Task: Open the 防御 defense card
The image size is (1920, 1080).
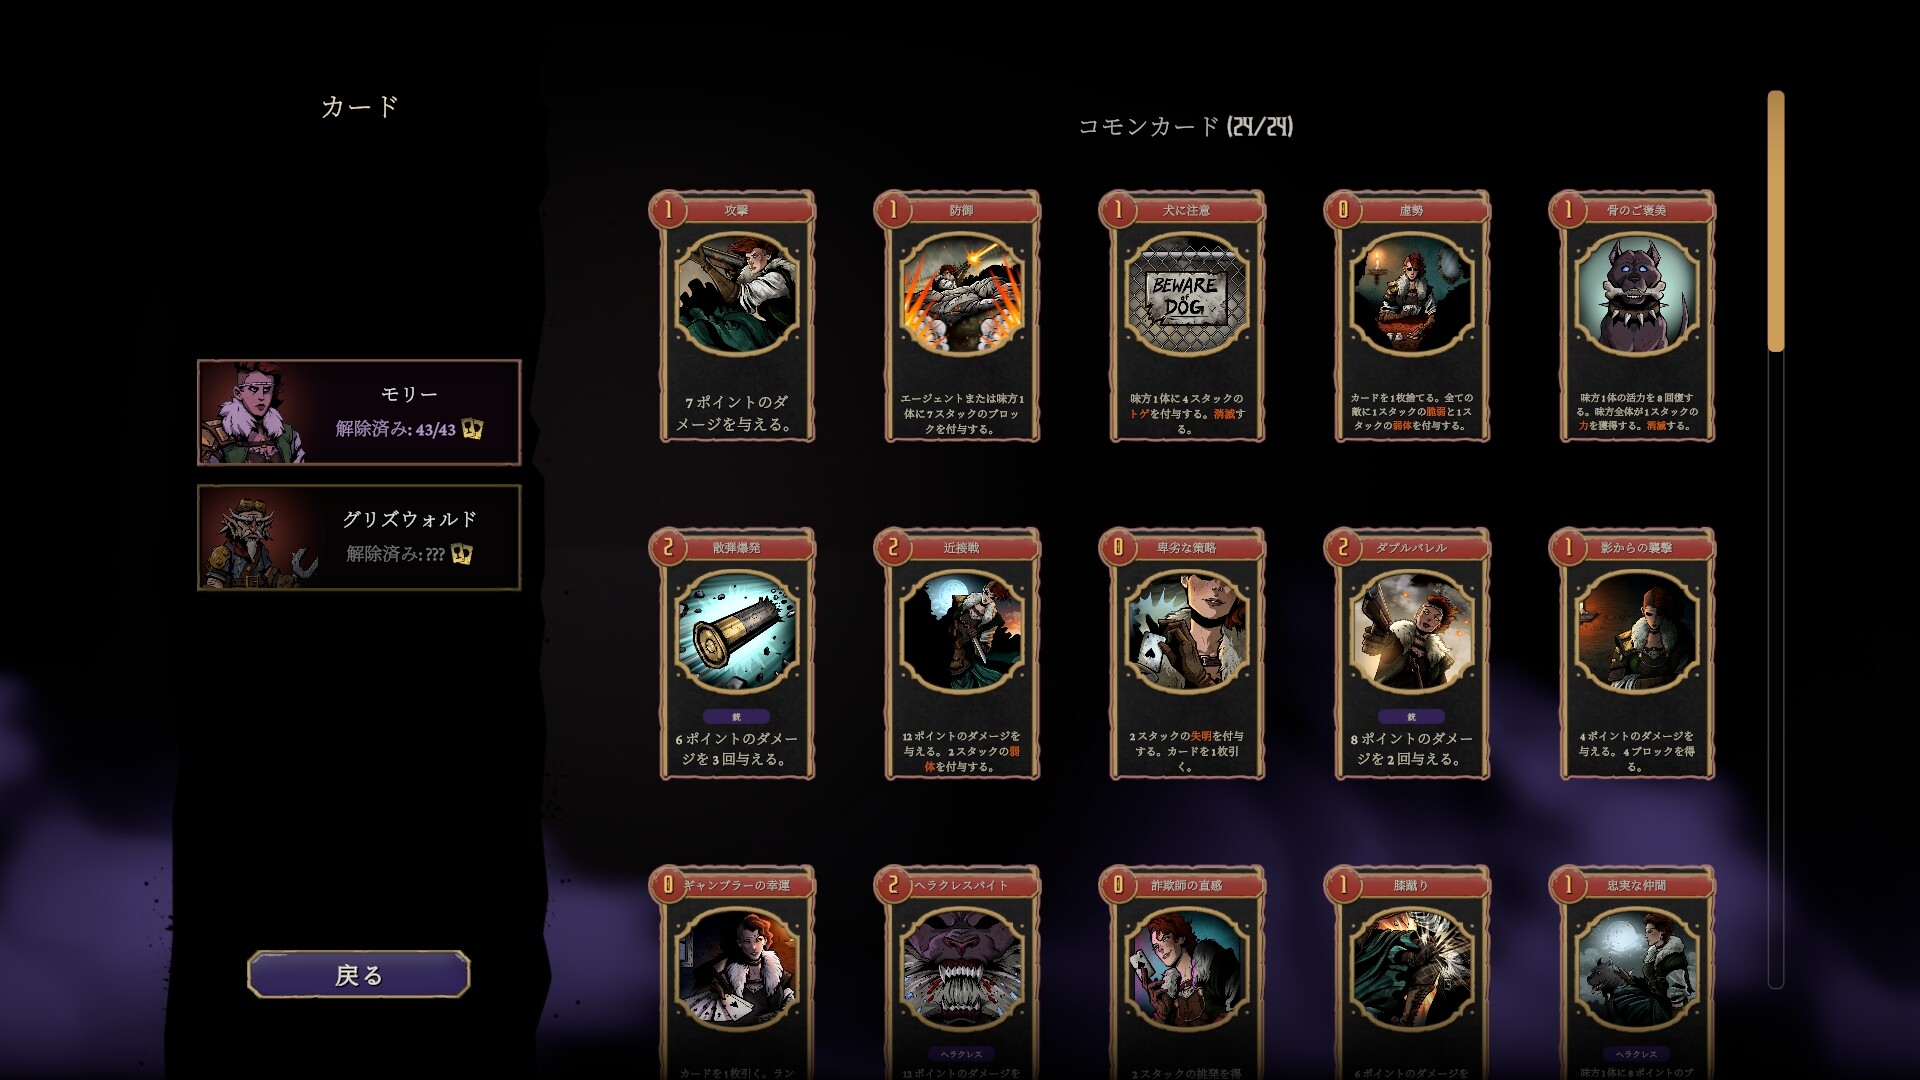Action: [961, 316]
